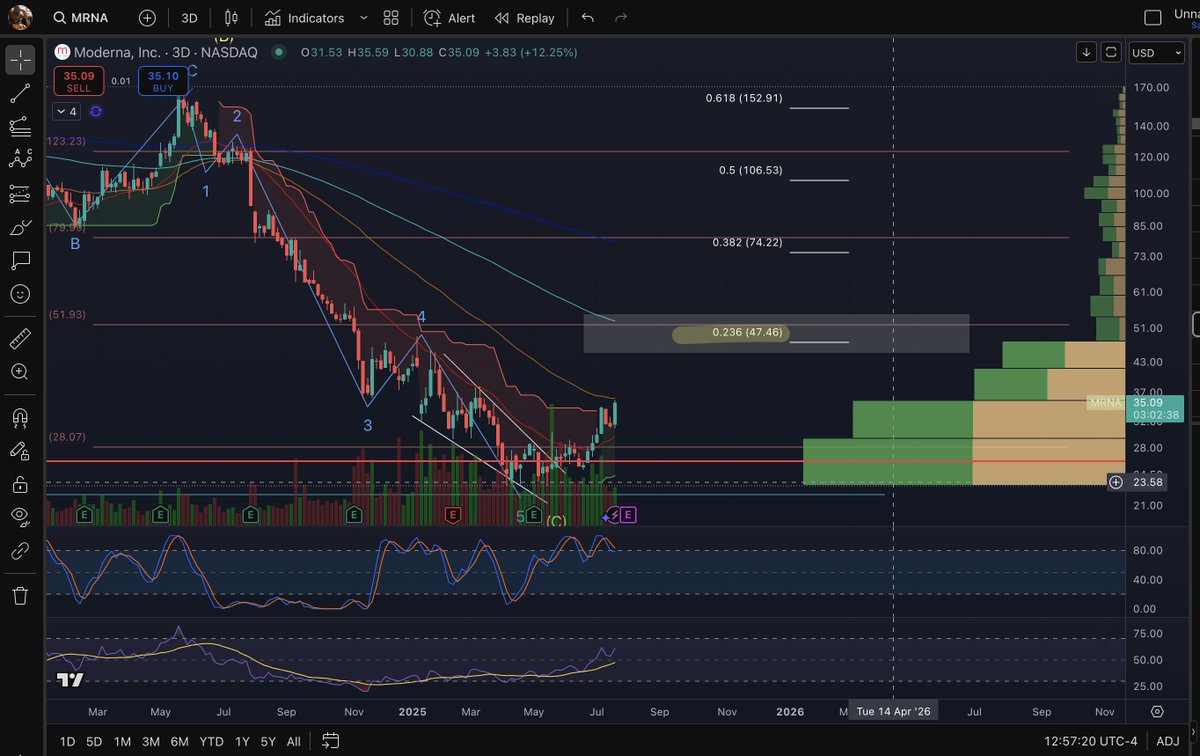Click the plus compare symbol icon
The width and height of the screenshot is (1200, 756).
[x=147, y=18]
